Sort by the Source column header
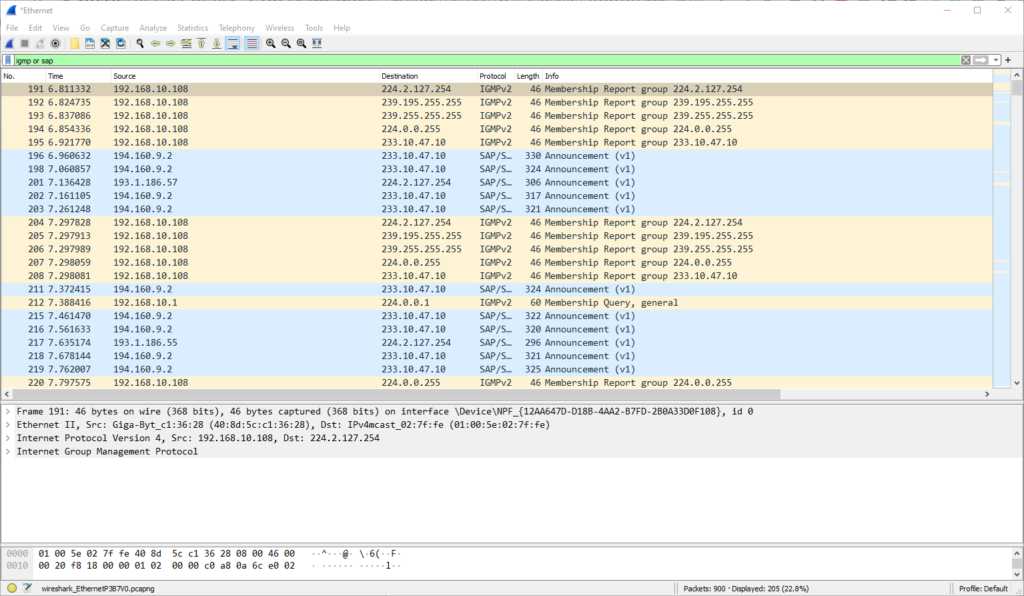 [245, 76]
